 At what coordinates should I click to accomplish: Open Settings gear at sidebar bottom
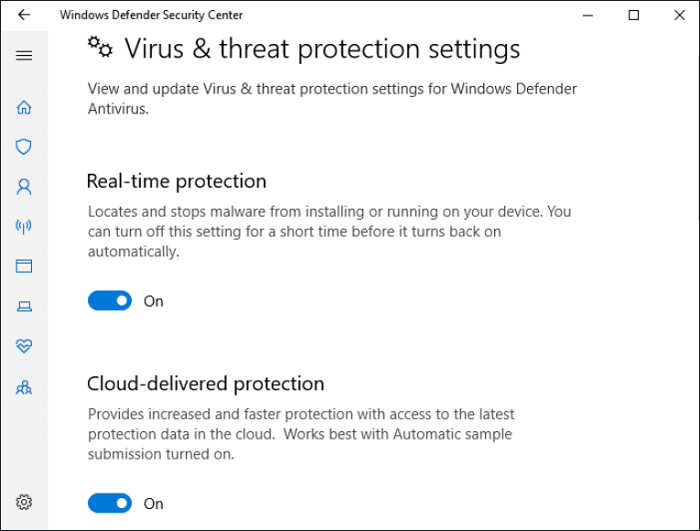[24, 502]
